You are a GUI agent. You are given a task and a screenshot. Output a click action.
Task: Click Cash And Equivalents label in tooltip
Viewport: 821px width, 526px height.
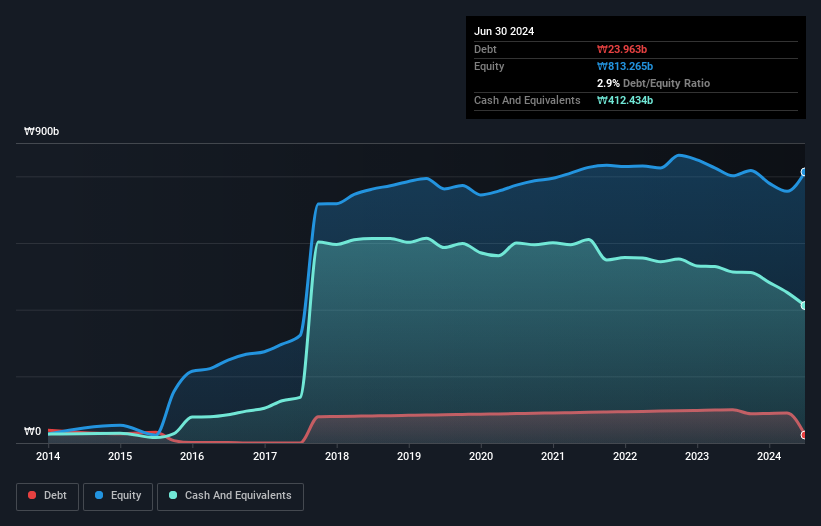(527, 100)
